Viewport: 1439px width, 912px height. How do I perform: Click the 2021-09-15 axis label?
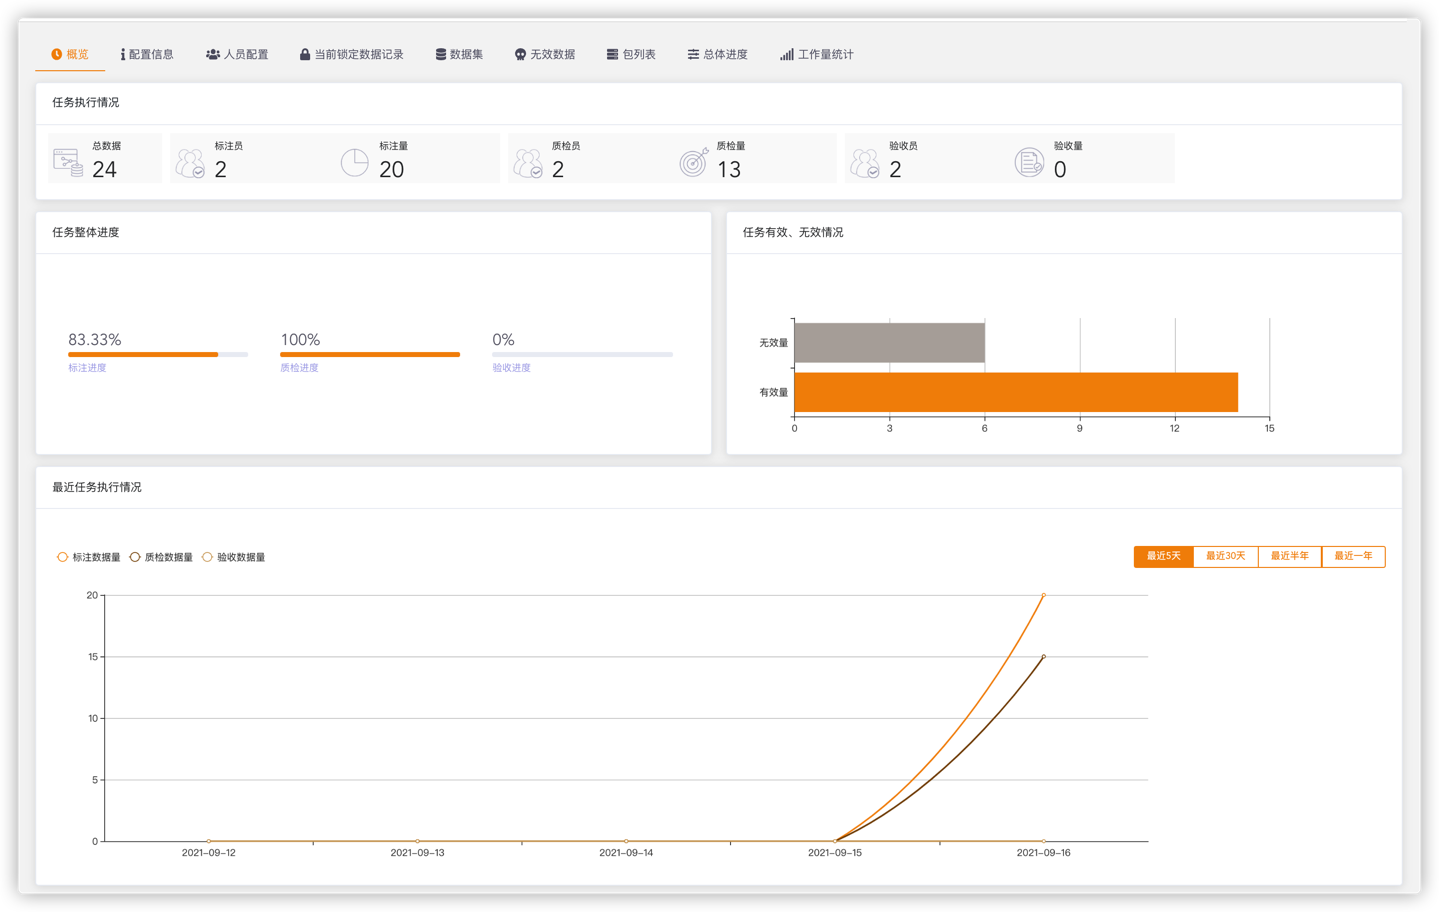coord(835,853)
